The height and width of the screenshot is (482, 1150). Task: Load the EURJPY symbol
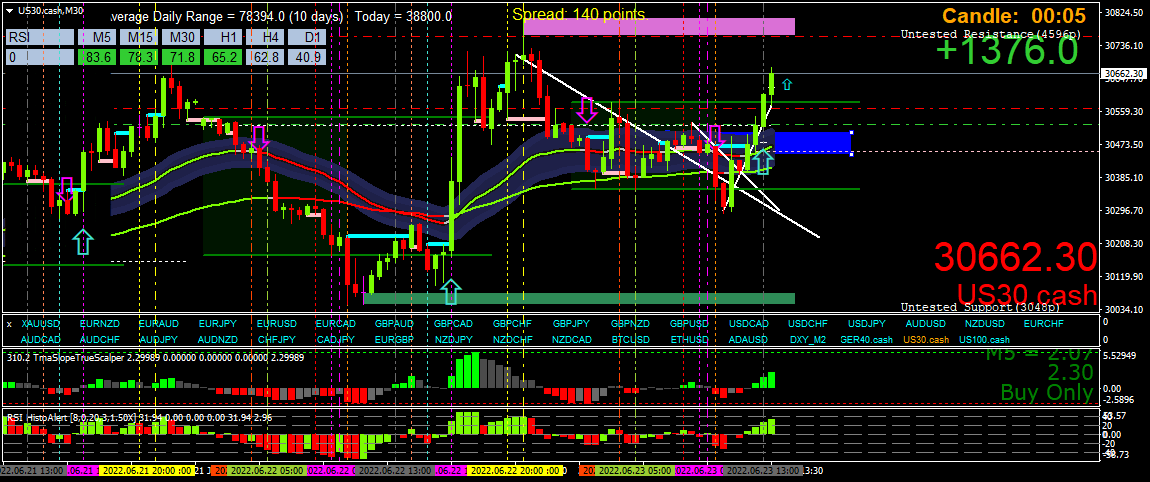218,324
